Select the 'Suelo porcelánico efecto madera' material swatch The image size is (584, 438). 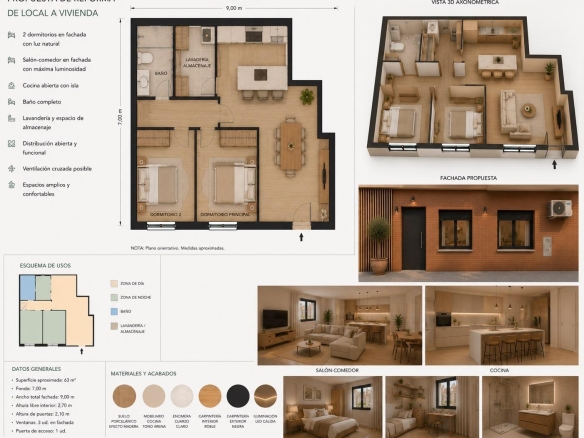coord(124,396)
